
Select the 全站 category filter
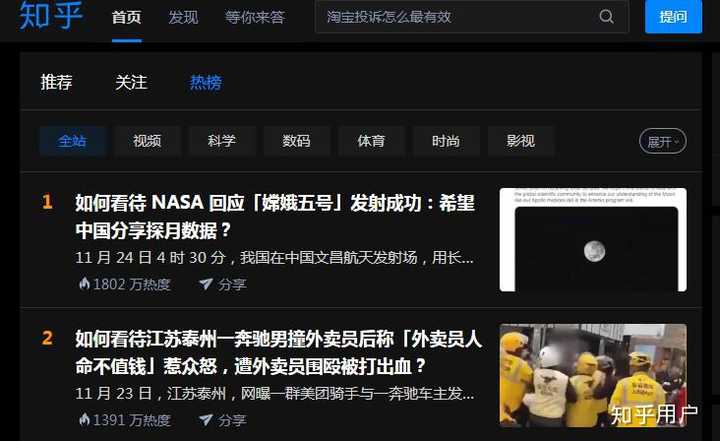(x=73, y=141)
